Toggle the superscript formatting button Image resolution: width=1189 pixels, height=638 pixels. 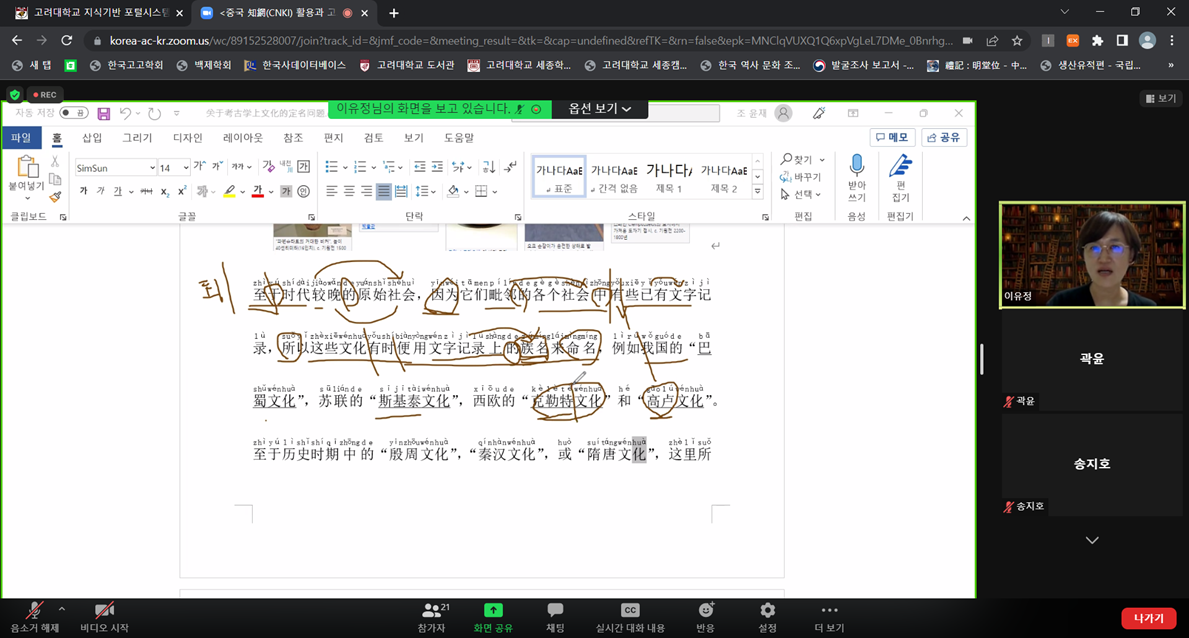point(182,192)
